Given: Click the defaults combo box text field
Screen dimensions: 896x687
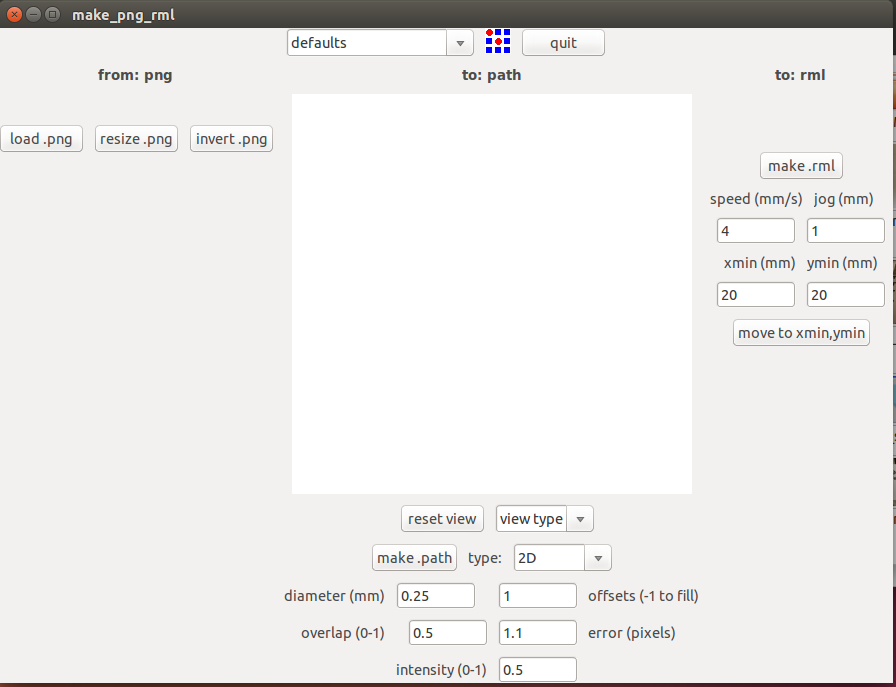Looking at the screenshot, I should pos(367,43).
